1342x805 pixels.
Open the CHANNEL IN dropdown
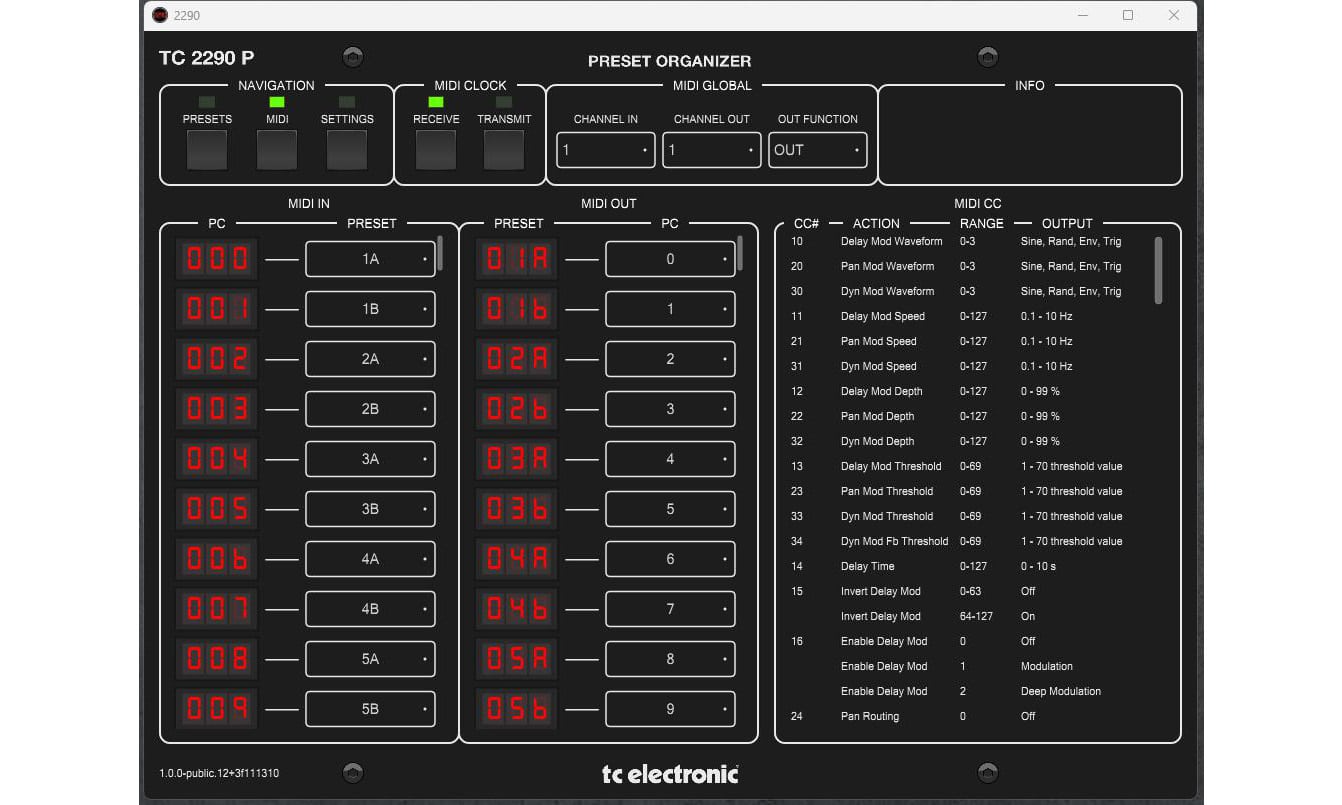[x=605, y=150]
